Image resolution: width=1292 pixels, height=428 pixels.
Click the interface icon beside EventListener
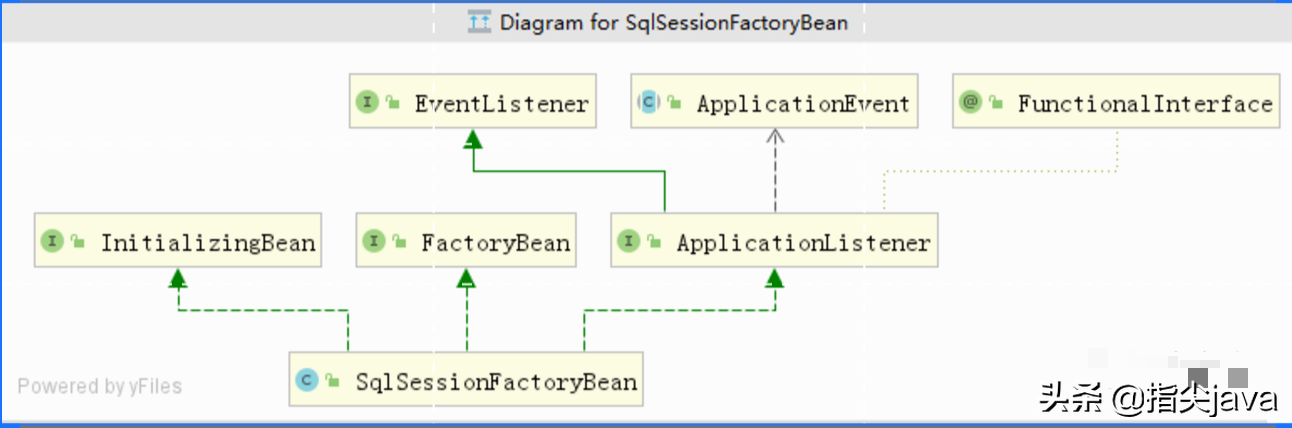point(367,102)
